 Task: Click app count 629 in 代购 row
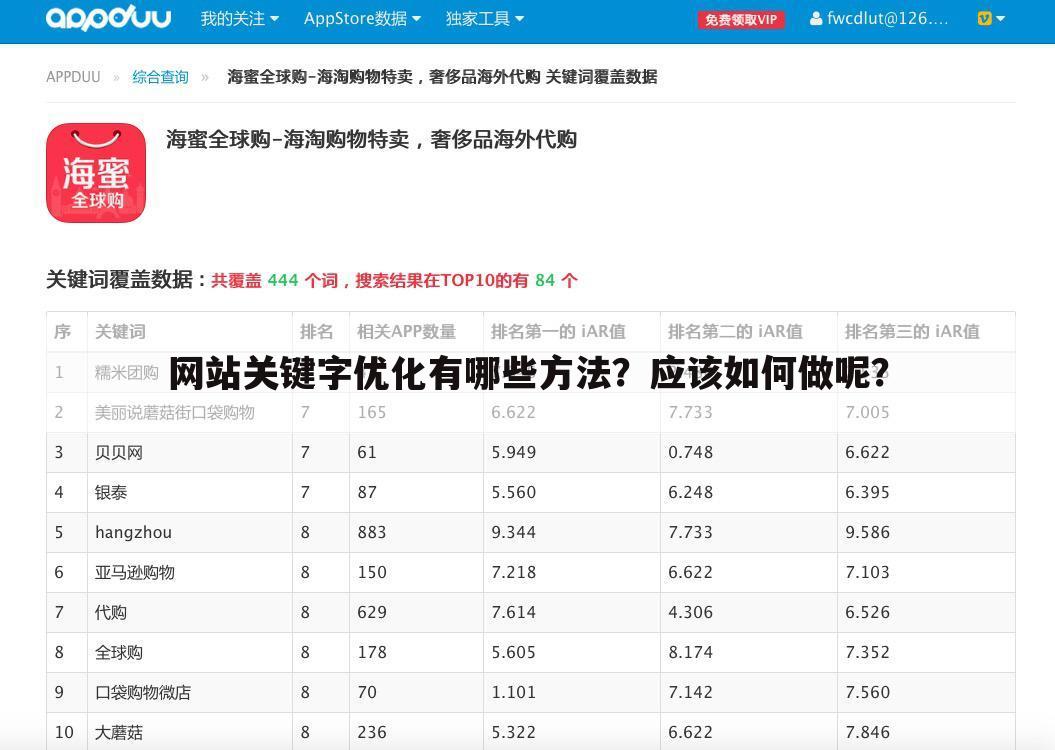coord(372,613)
